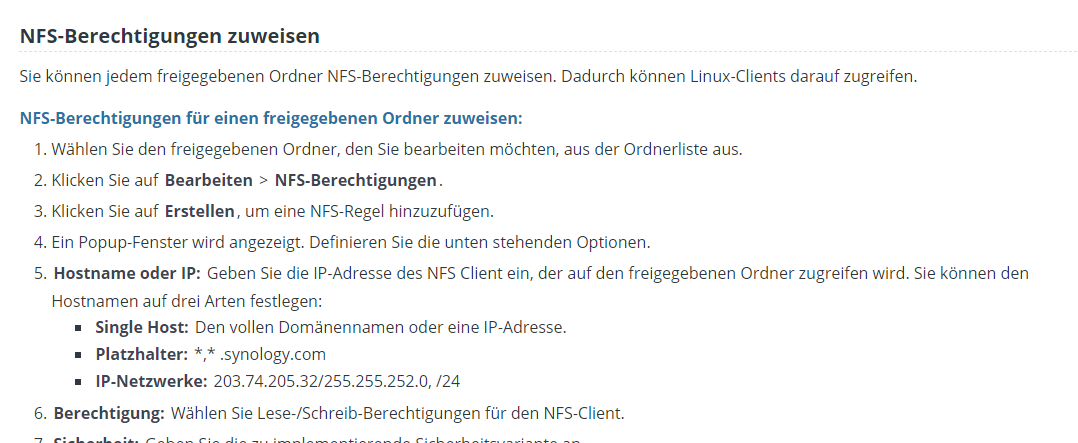Click the bold label "IP-Netzwerke:"
The width and height of the screenshot is (1078, 443).
click(151, 381)
